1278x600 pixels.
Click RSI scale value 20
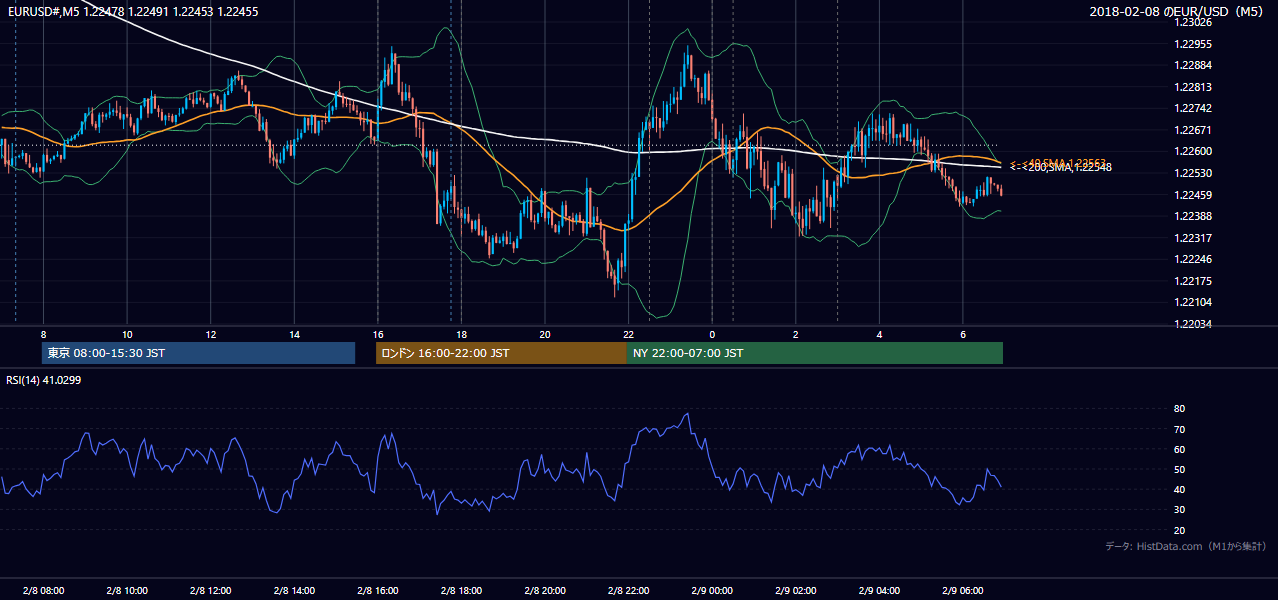1180,530
